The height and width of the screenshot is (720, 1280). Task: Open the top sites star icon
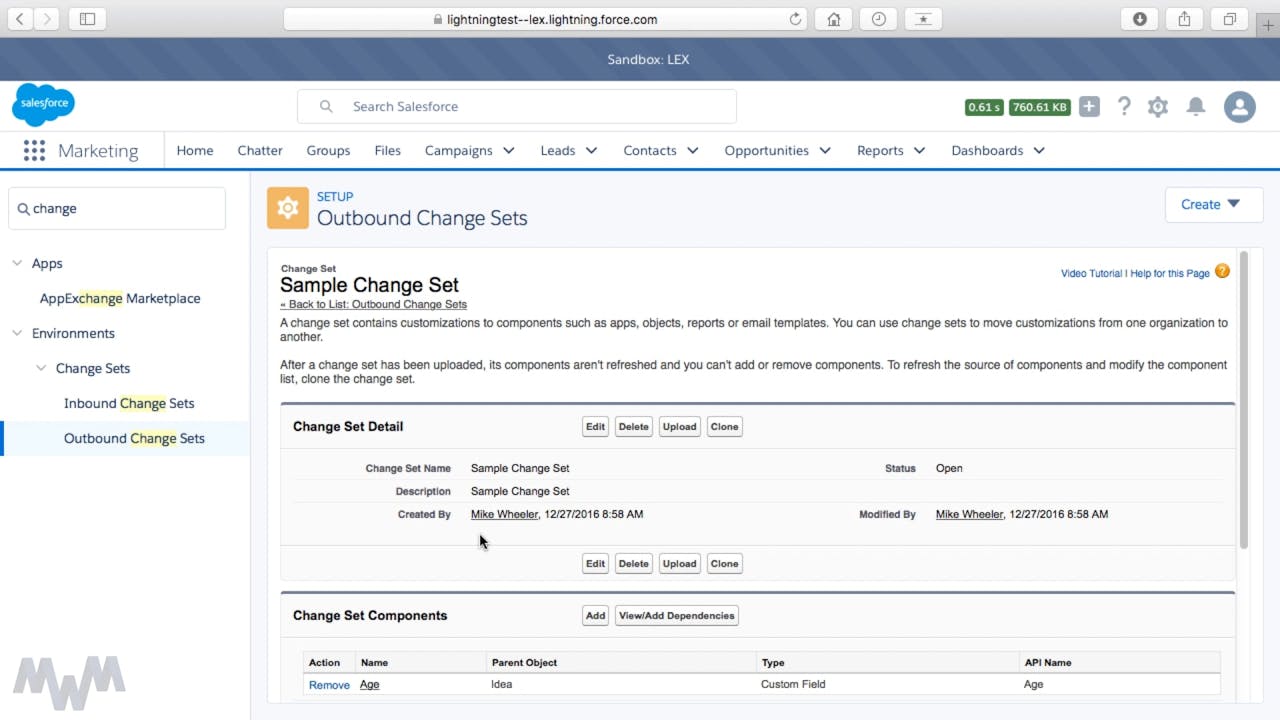point(923,19)
